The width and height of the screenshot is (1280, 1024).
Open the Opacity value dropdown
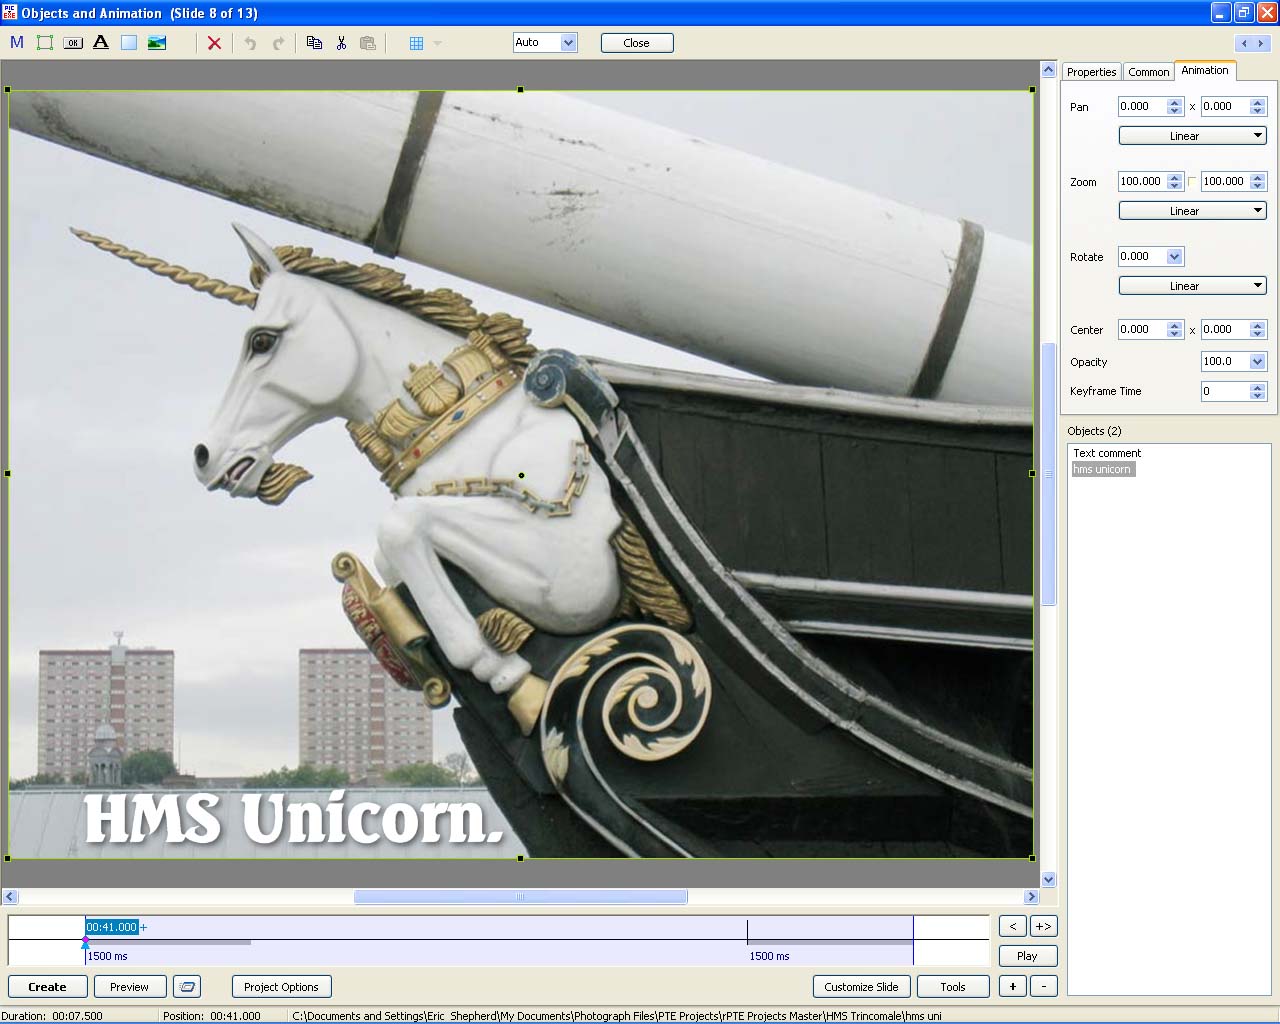click(x=1257, y=362)
